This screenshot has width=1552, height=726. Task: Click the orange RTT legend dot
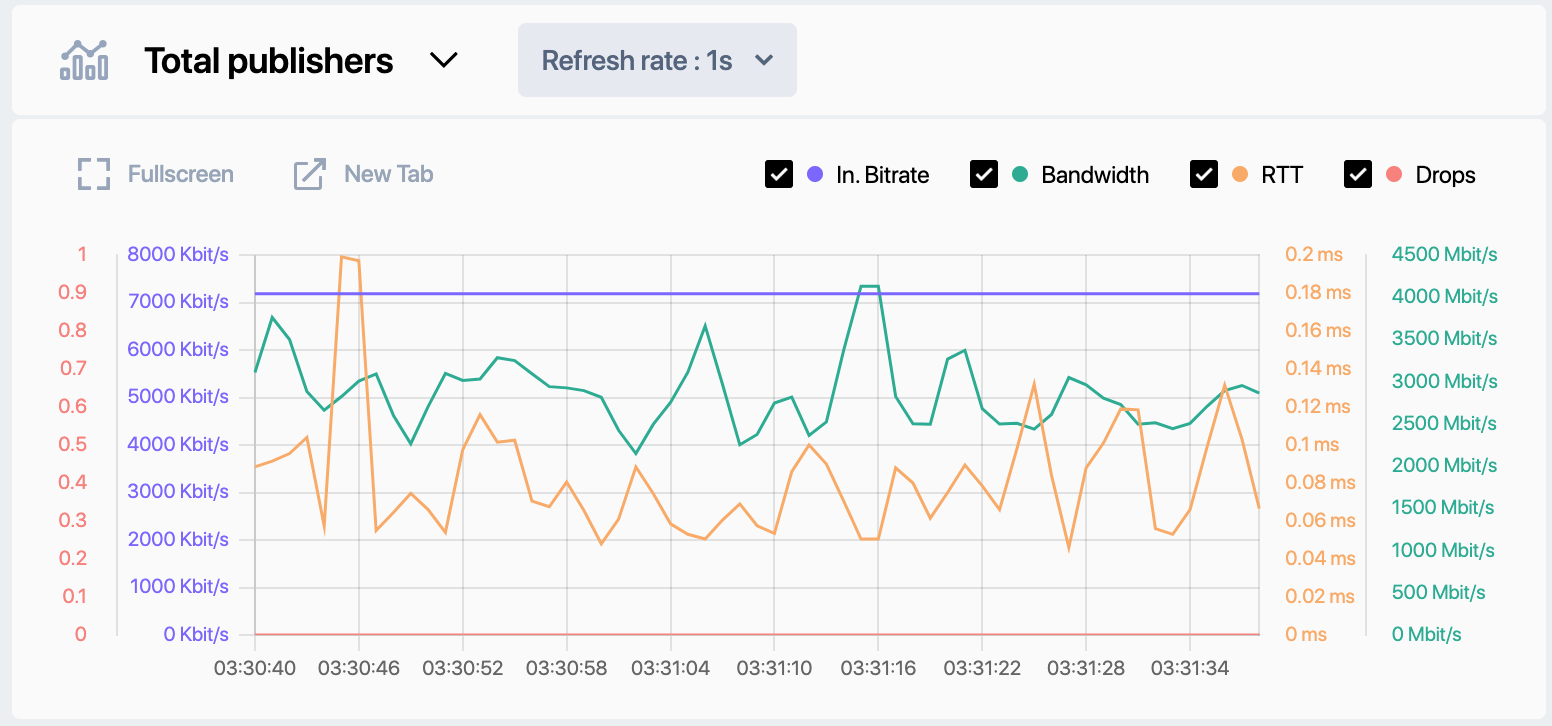tap(1239, 175)
